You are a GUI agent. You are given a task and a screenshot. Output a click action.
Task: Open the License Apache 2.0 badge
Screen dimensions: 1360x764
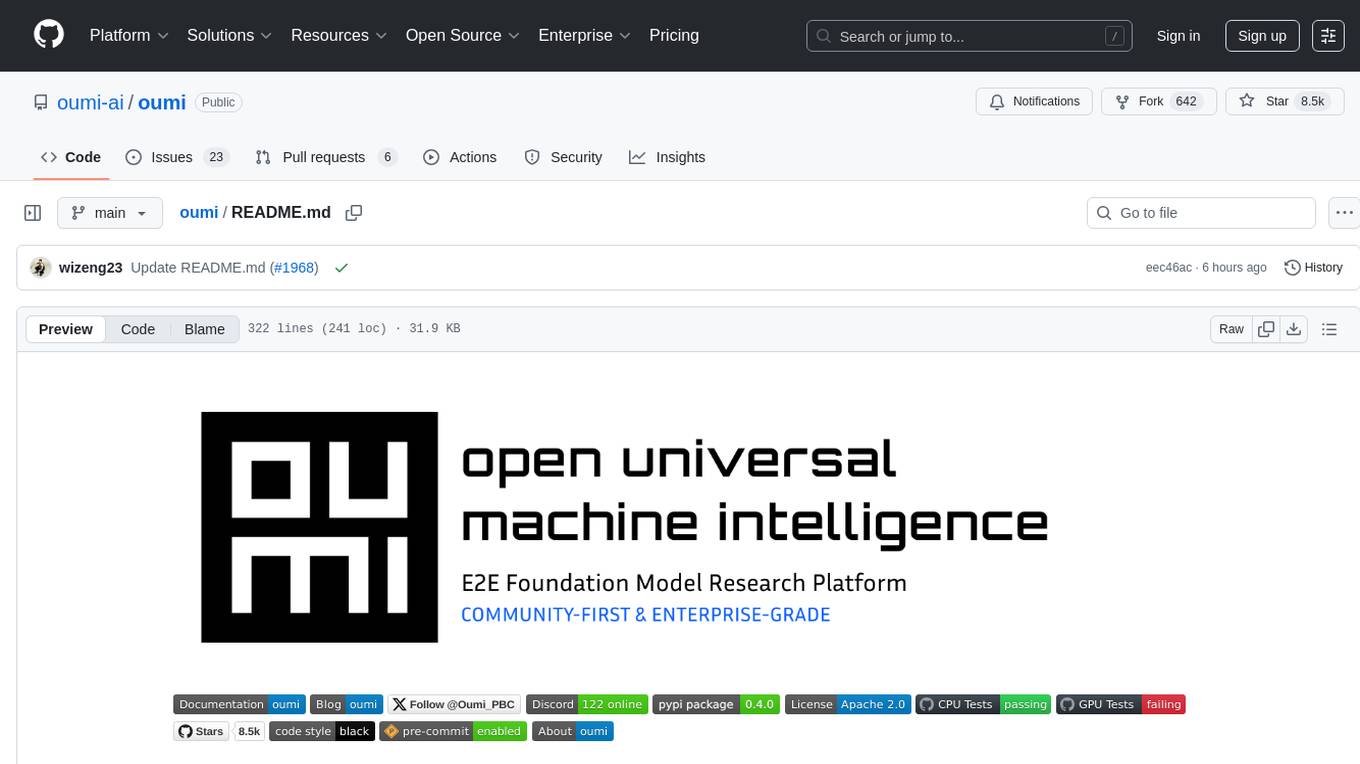click(x=847, y=704)
